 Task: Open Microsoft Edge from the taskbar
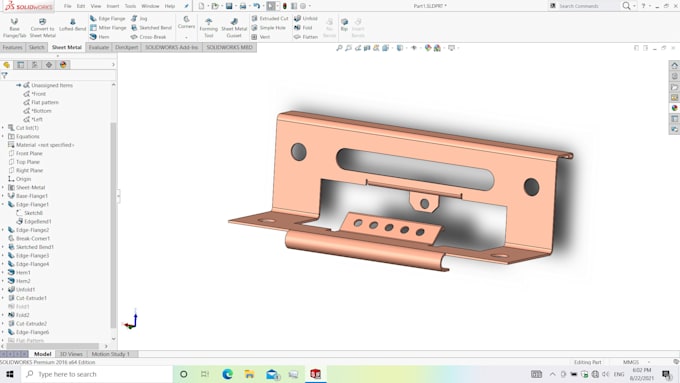pyautogui.click(x=227, y=374)
